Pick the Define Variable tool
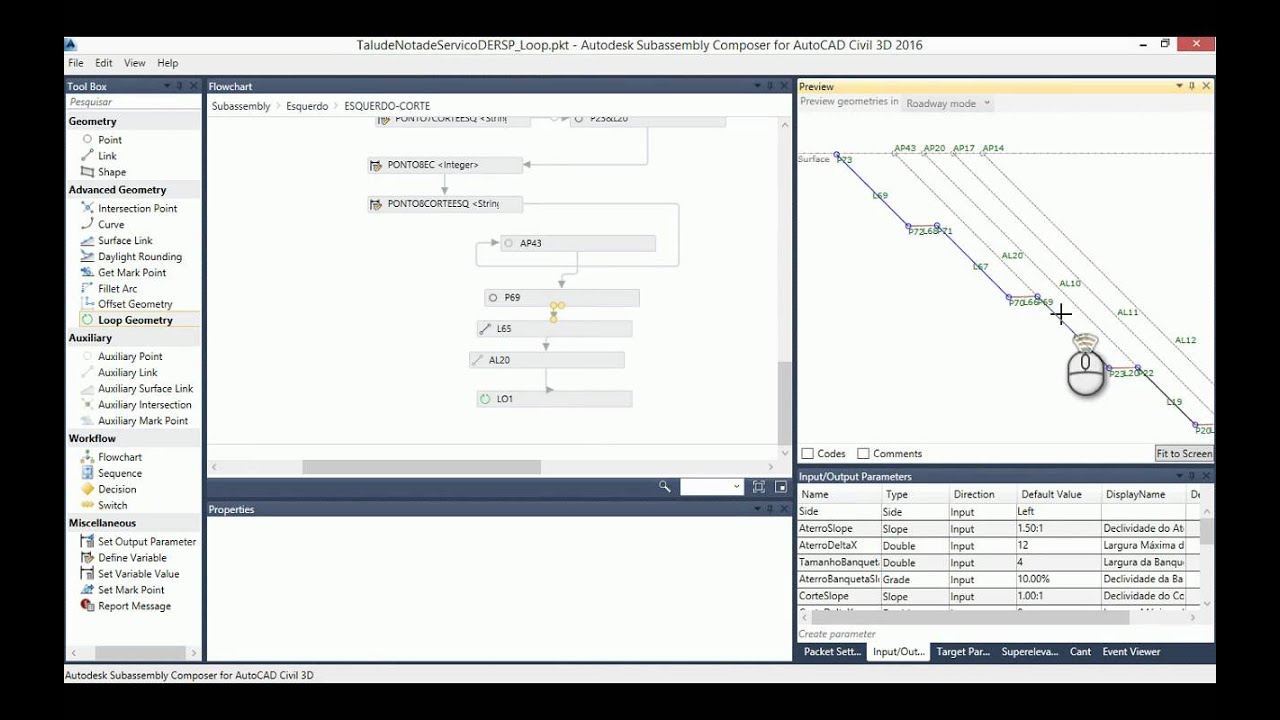Viewport: 1280px width, 720px height. tap(132, 557)
